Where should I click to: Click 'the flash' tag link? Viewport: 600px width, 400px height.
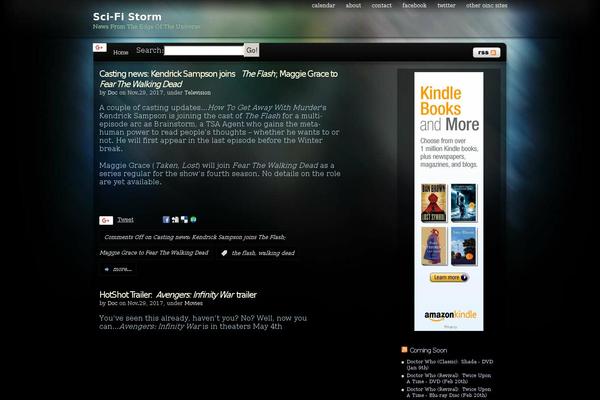(243, 253)
